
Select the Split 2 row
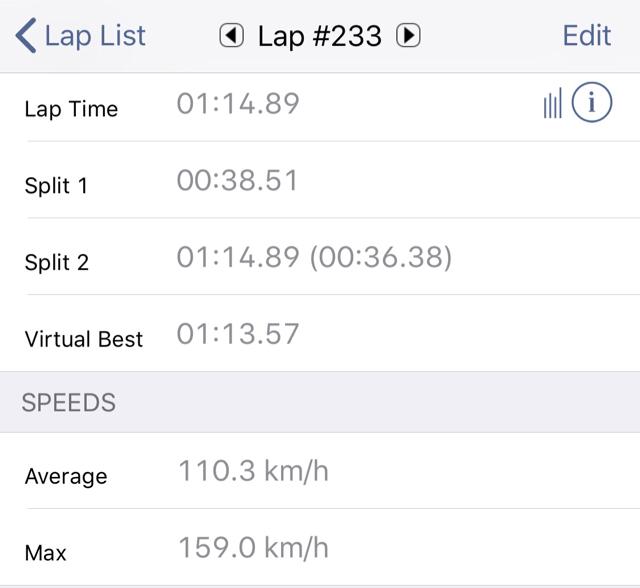point(320,256)
